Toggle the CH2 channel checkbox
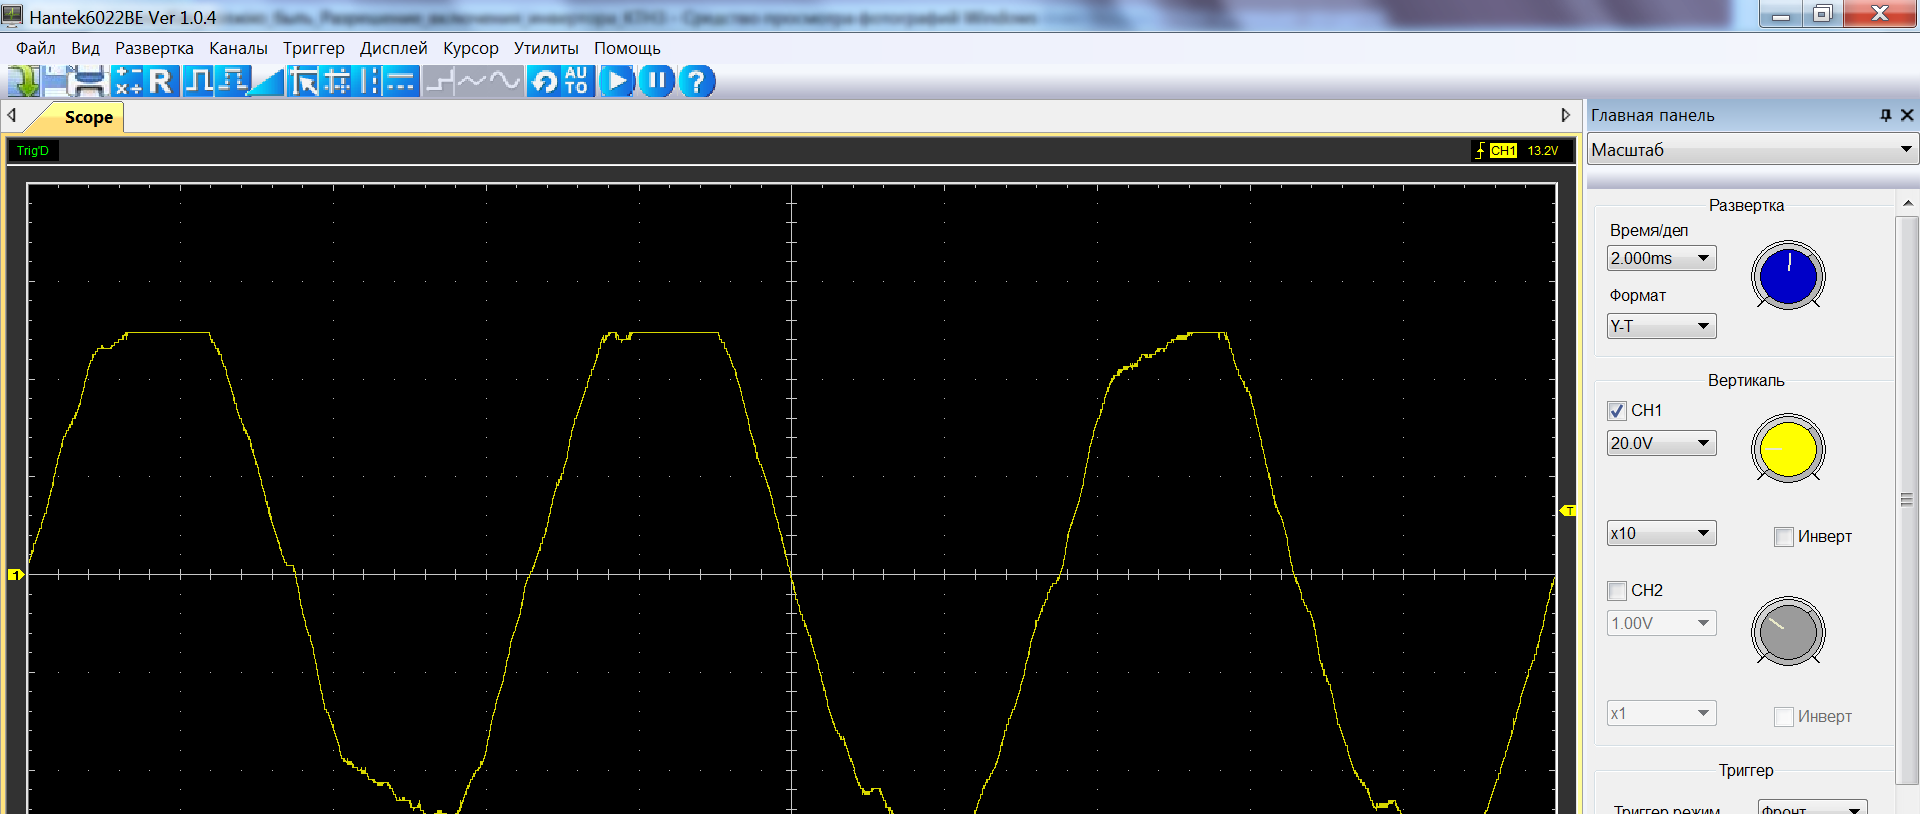The width and height of the screenshot is (1920, 814). (x=1617, y=591)
